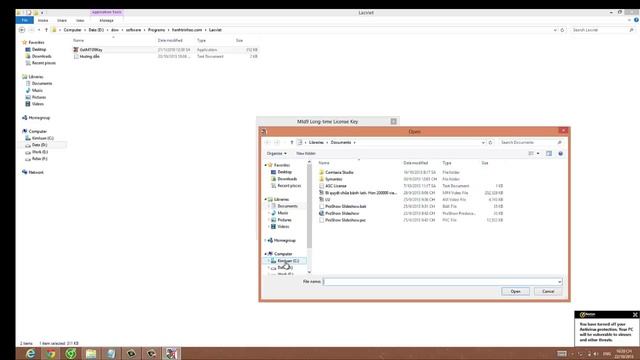Open view options dropdown arrow in Open dialog

point(538,153)
